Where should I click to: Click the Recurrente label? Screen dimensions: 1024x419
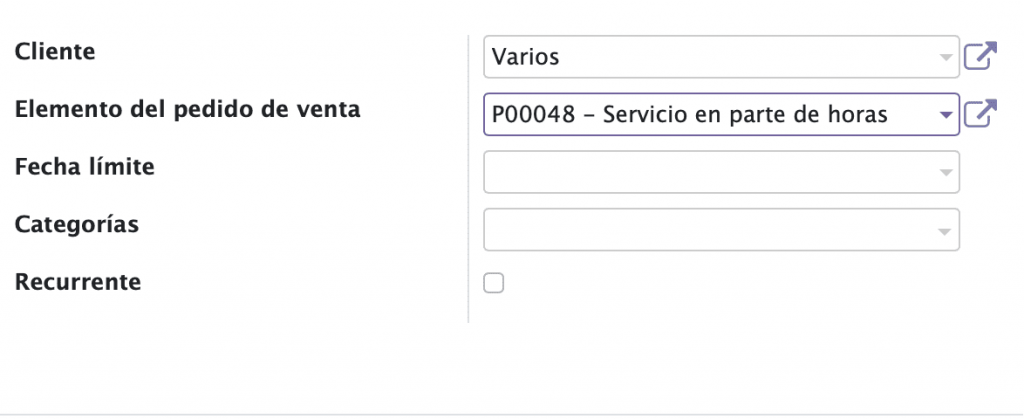click(78, 282)
